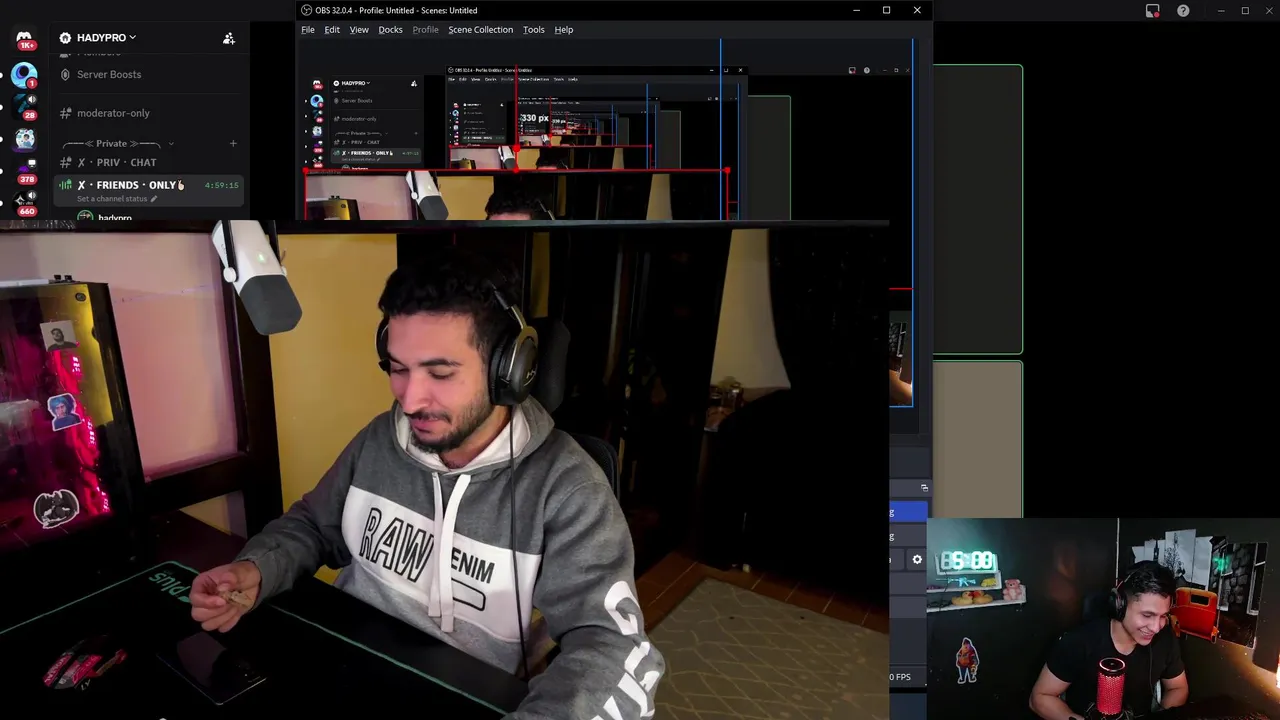The image size is (1280, 720).
Task: Select the anime avatar server icon
Action: coord(24,138)
